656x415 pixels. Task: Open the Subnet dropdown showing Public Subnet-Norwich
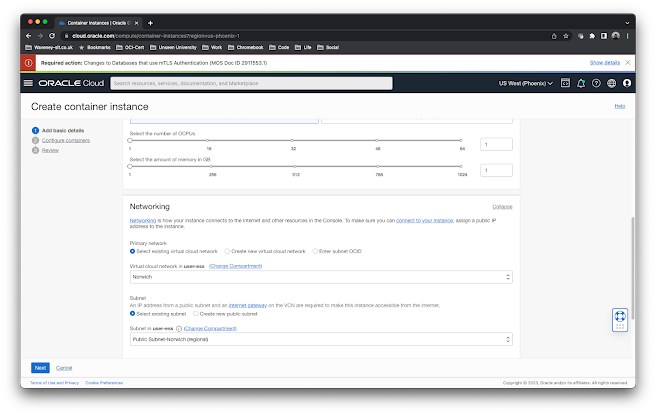click(x=321, y=339)
